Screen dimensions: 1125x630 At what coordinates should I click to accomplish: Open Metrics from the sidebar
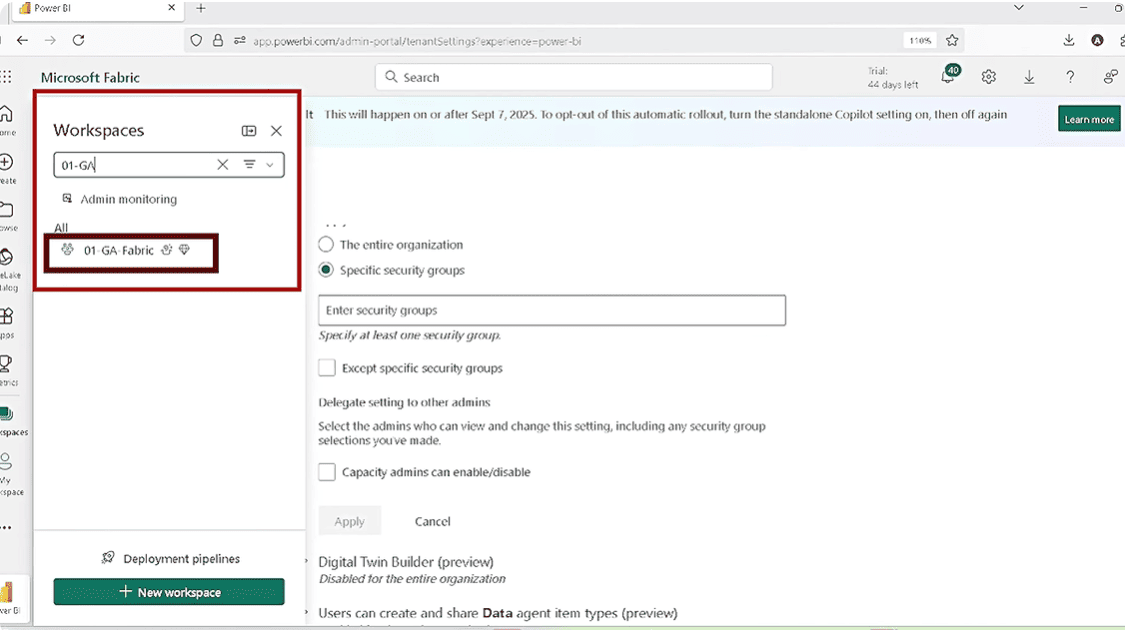coord(7,370)
